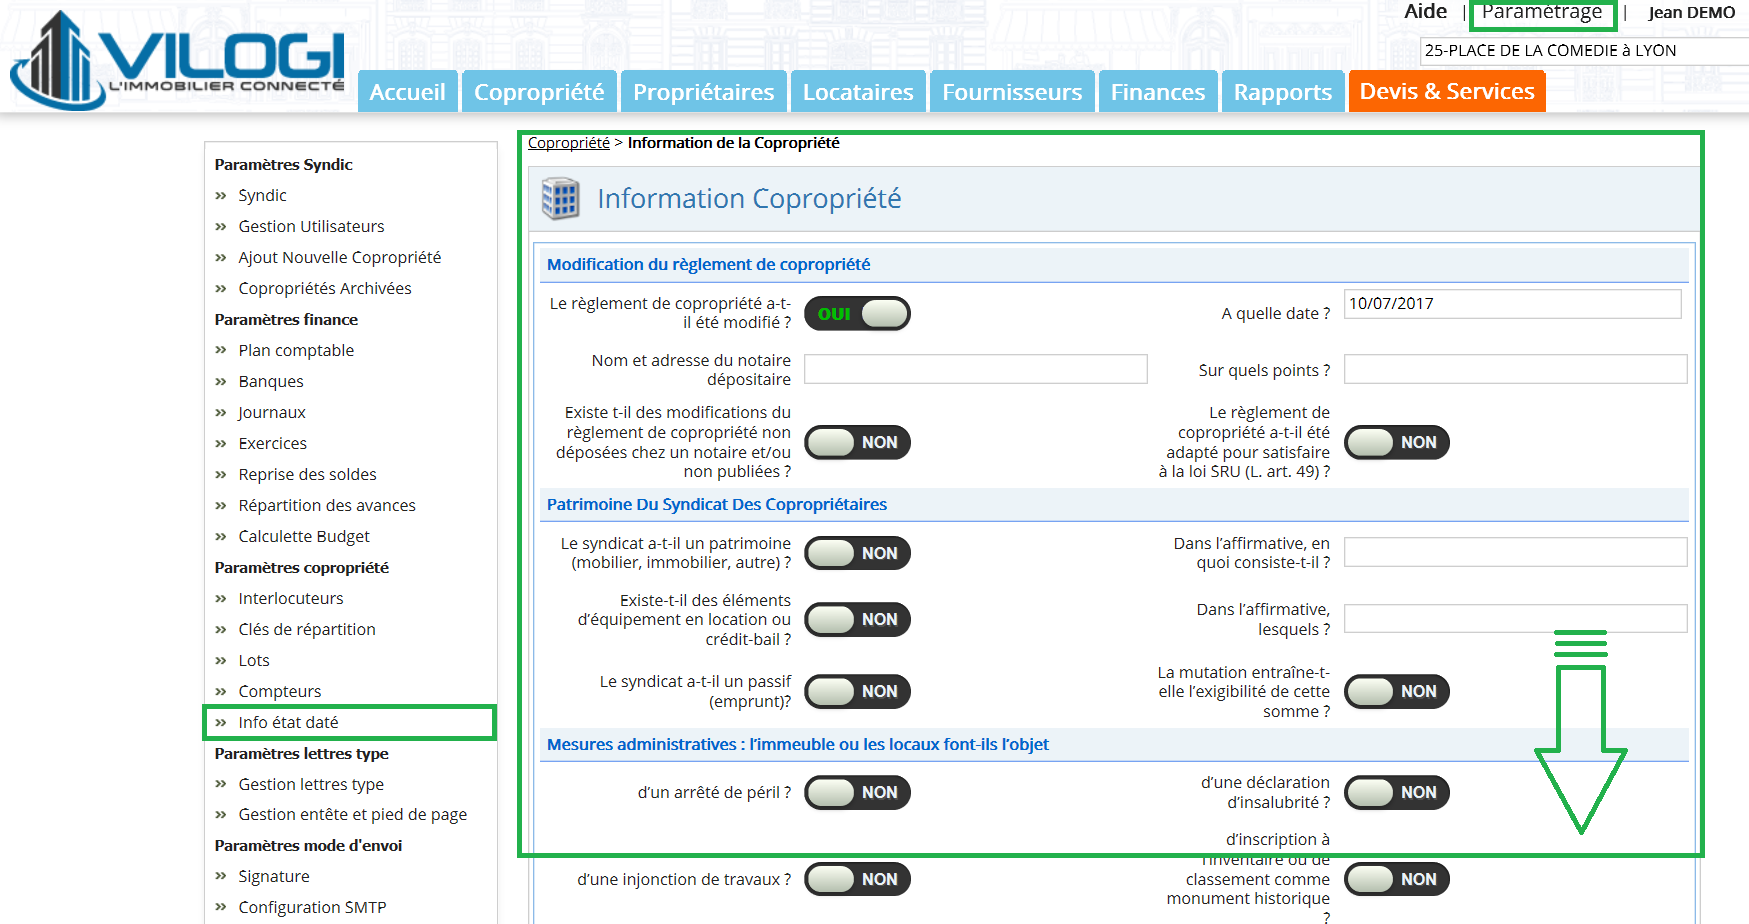Open the Copropriété tab
This screenshot has width=1749, height=924.
(x=539, y=91)
